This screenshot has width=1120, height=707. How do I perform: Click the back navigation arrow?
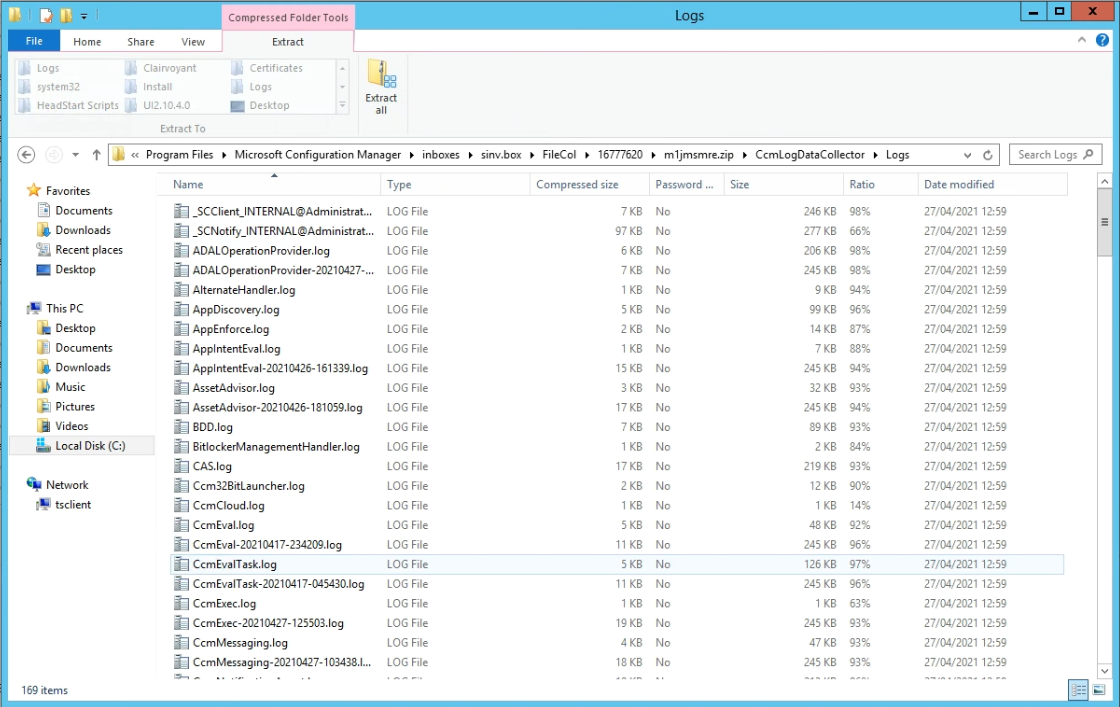(x=27, y=154)
